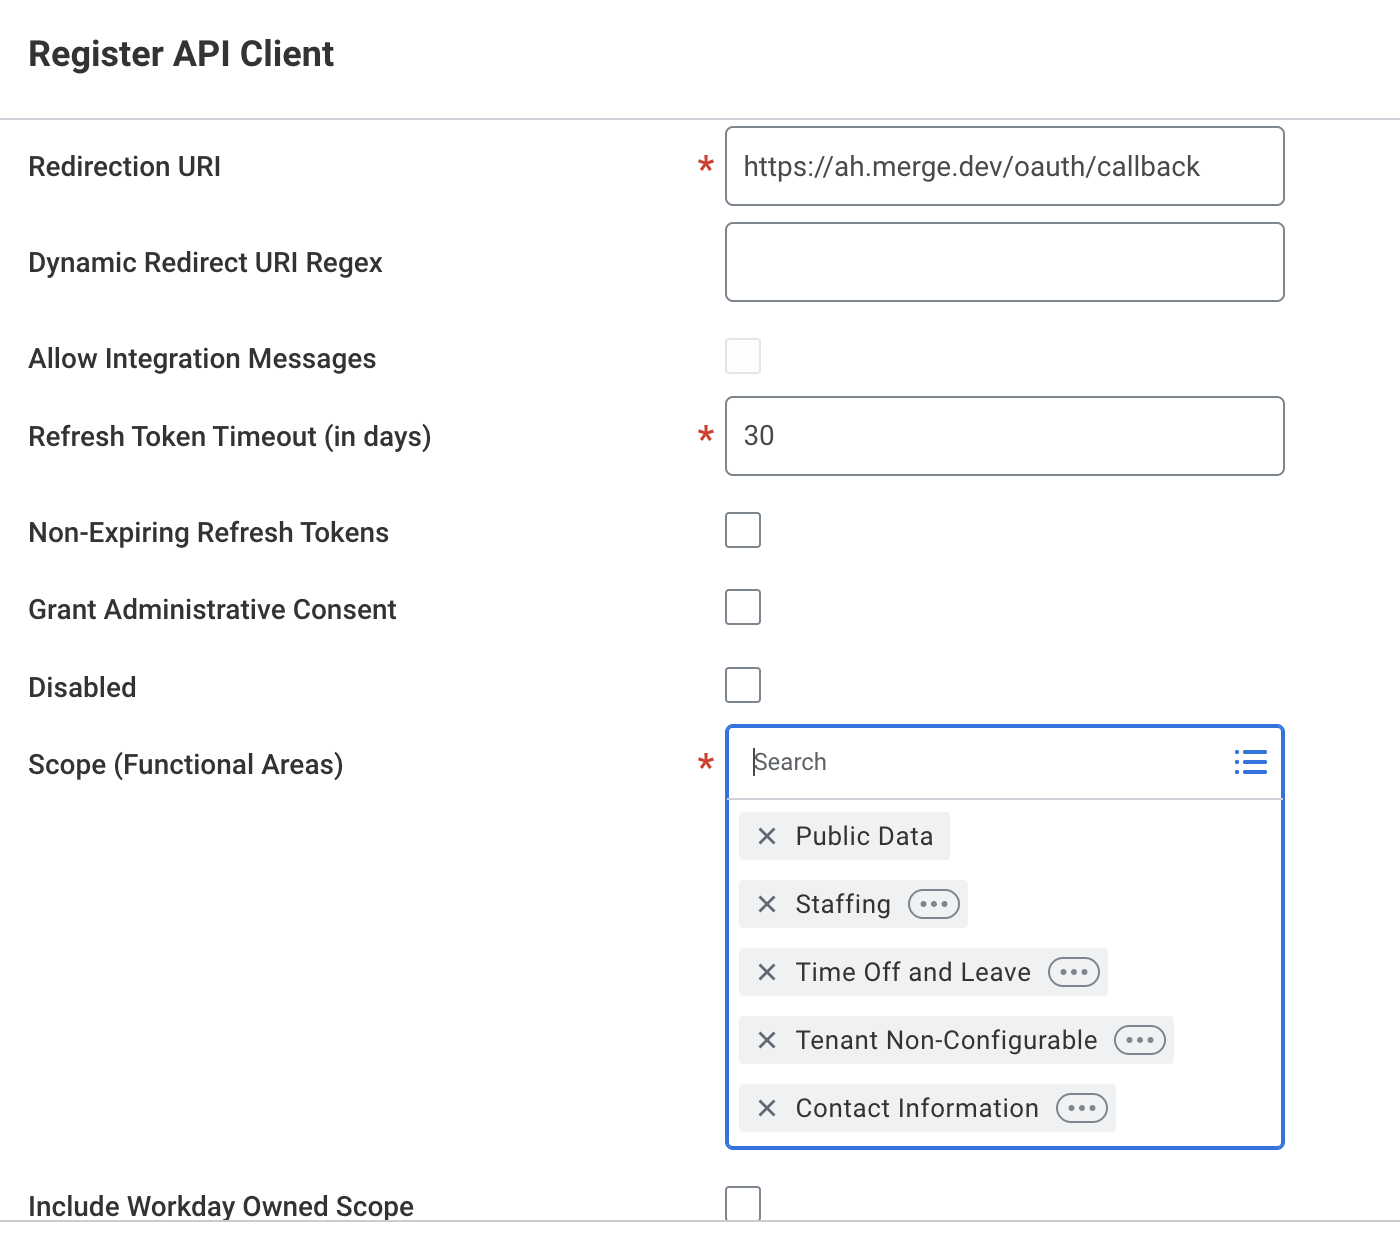The height and width of the screenshot is (1242, 1400).
Task: Enable Non-Expiring Refresh Tokens checkbox
Action: [x=743, y=530]
